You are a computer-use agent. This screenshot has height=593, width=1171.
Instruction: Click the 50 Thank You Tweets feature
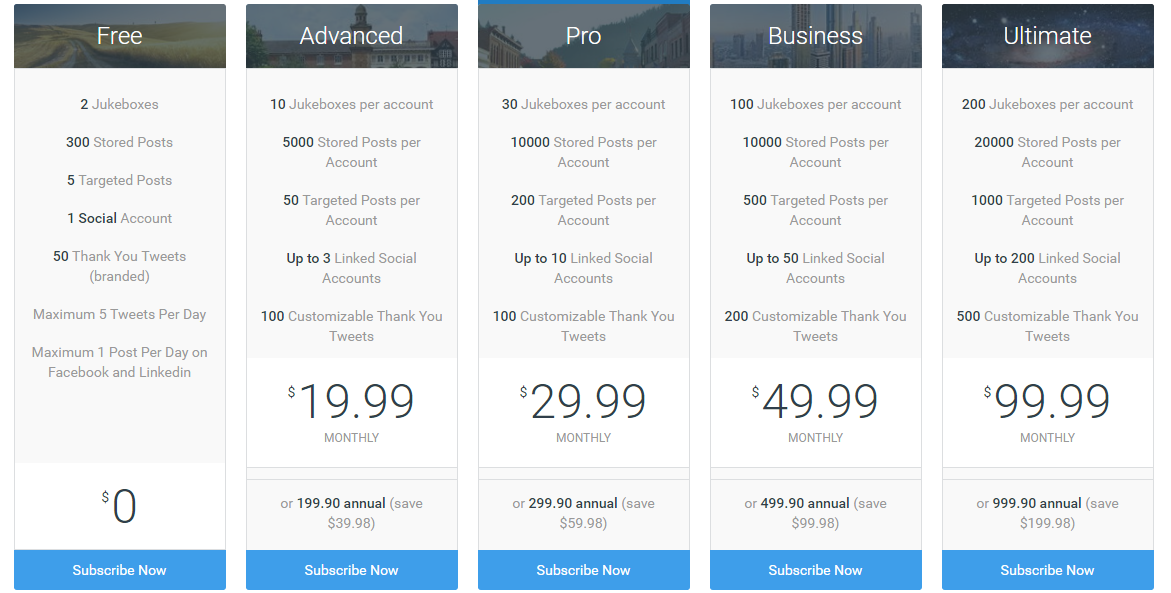[x=120, y=266]
